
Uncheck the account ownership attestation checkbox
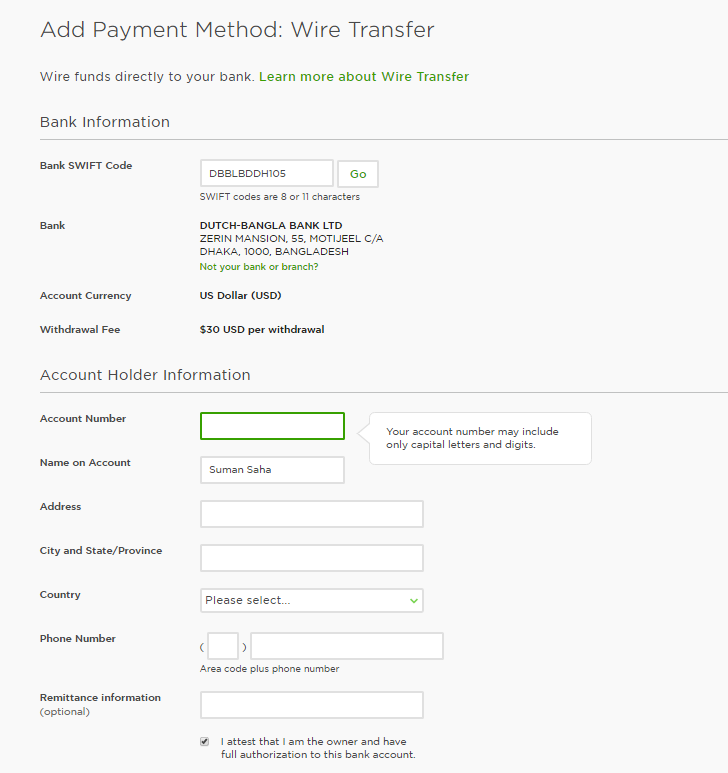point(205,742)
